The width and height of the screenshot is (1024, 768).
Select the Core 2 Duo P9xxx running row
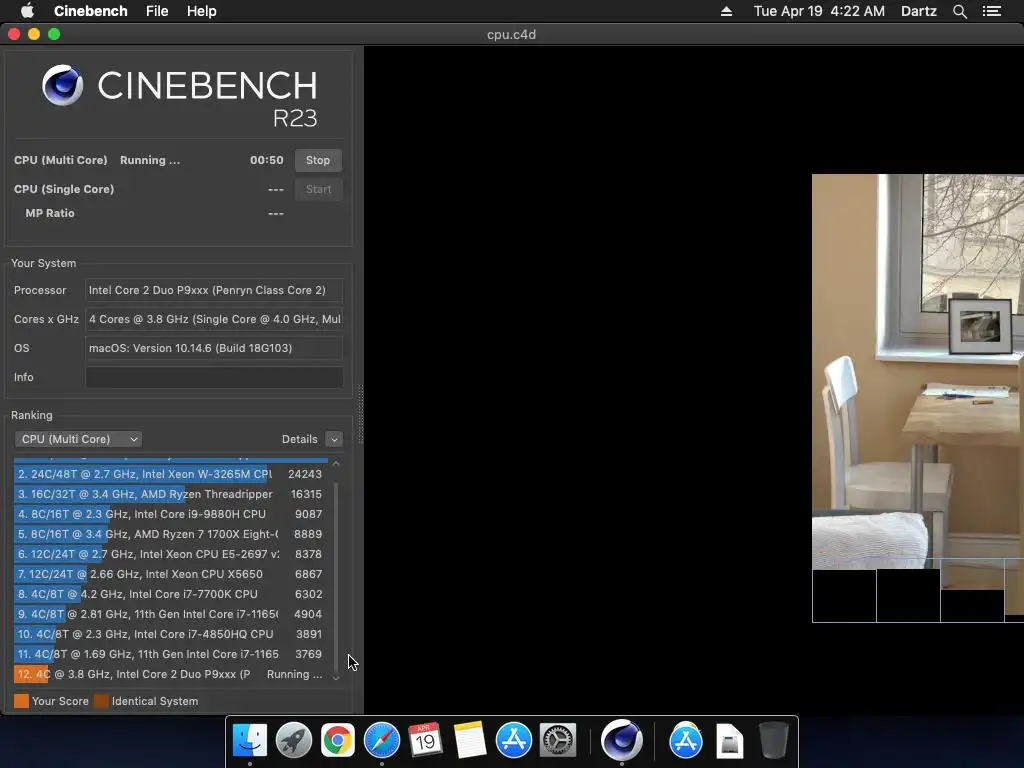pyautogui.click(x=170, y=674)
